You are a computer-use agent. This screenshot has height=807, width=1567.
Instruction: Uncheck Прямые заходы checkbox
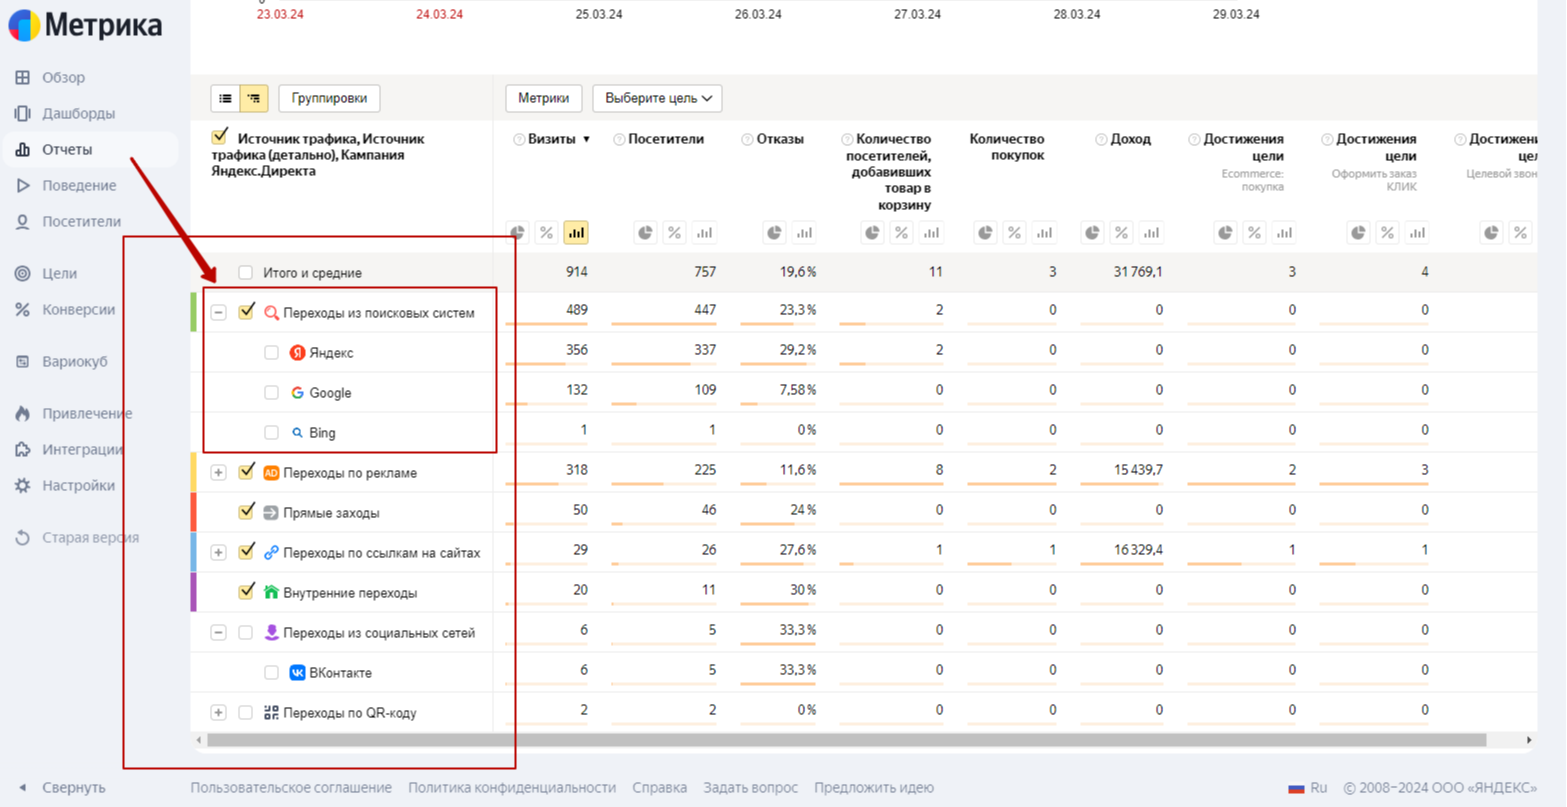(246, 512)
